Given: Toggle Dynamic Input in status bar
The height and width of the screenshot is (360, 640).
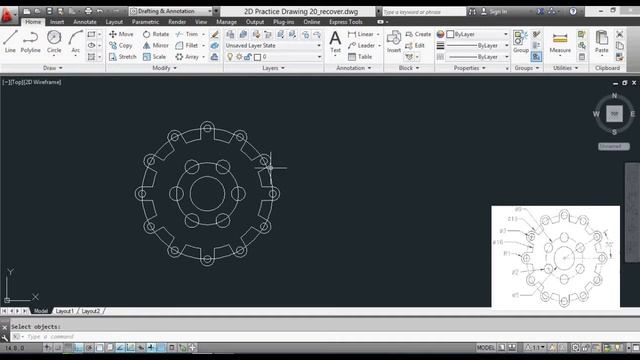Looking at the screenshot, I should pyautogui.click(x=141, y=348).
